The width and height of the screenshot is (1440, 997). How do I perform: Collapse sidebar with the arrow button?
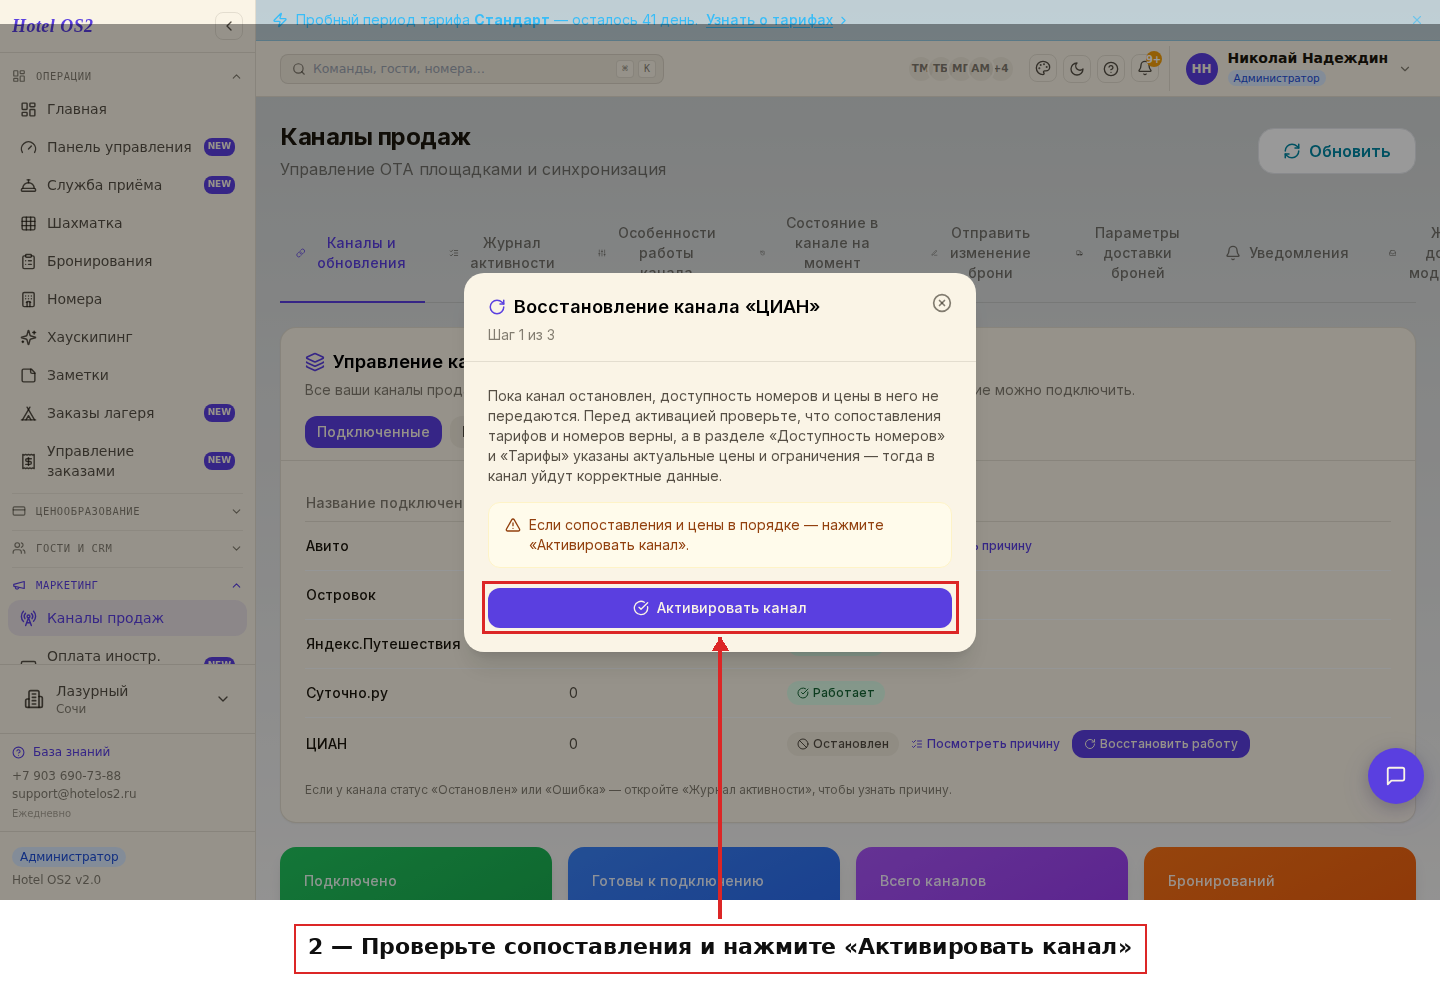click(229, 26)
